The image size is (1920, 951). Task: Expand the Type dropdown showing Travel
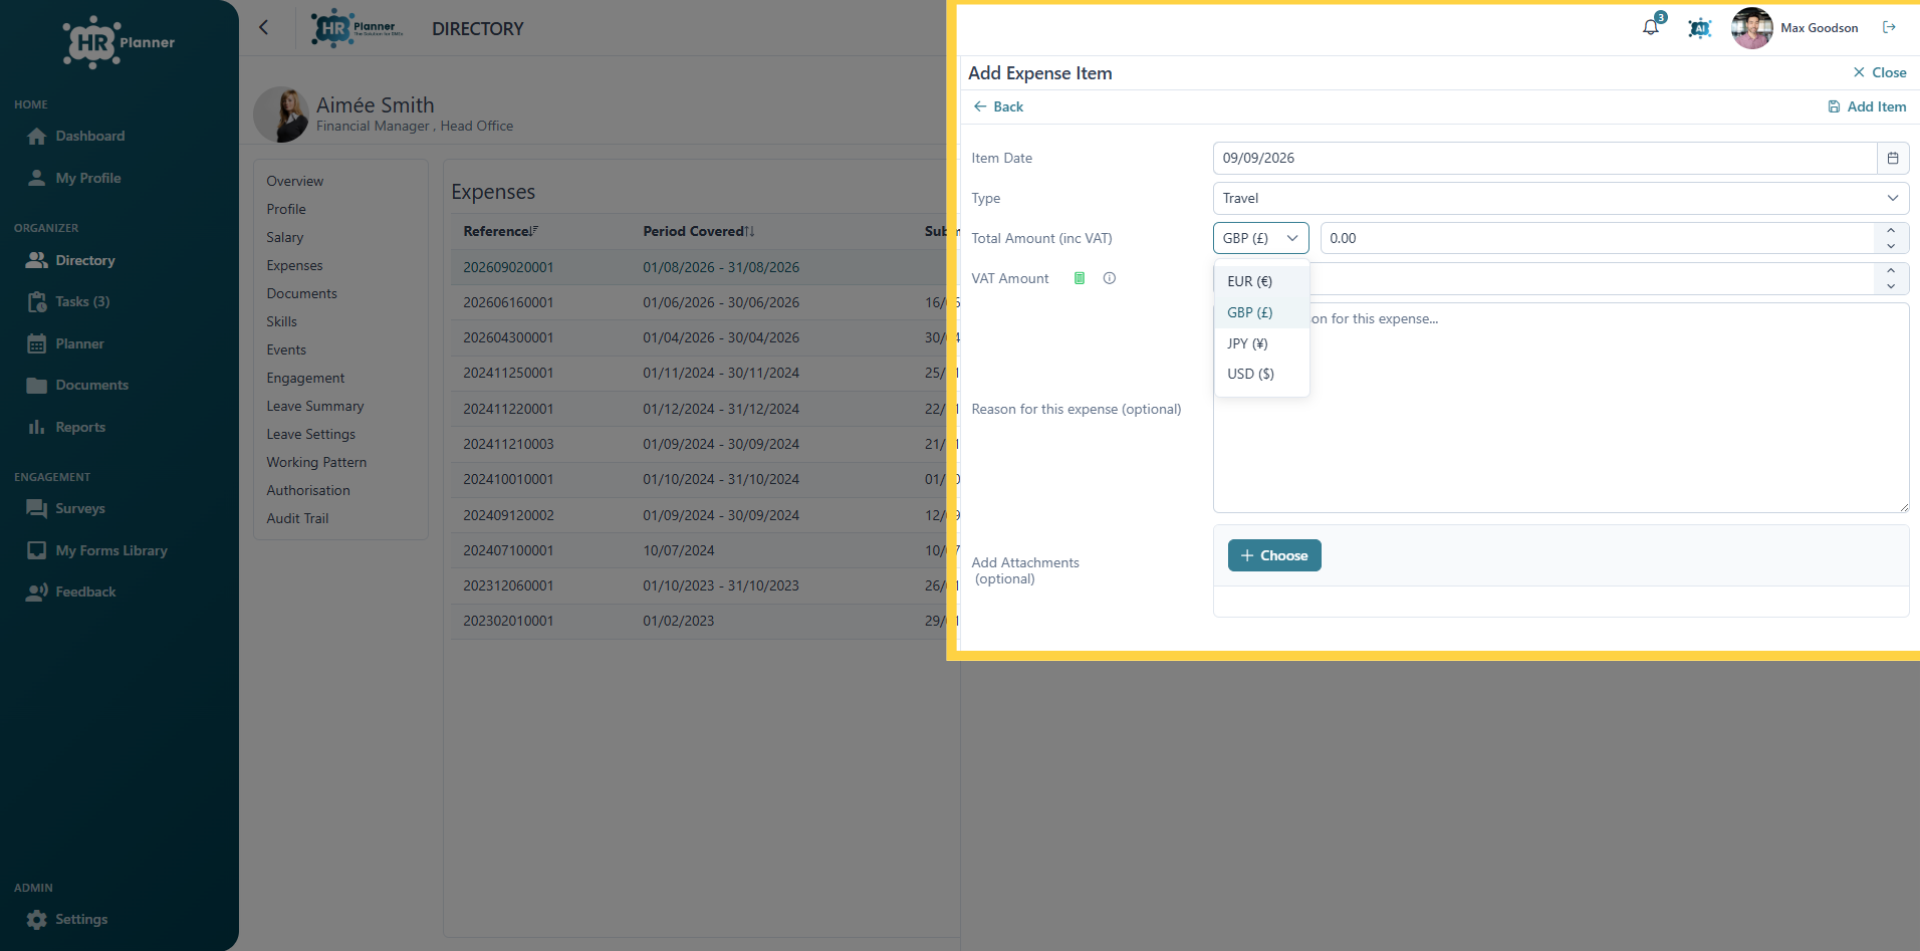click(x=1560, y=198)
